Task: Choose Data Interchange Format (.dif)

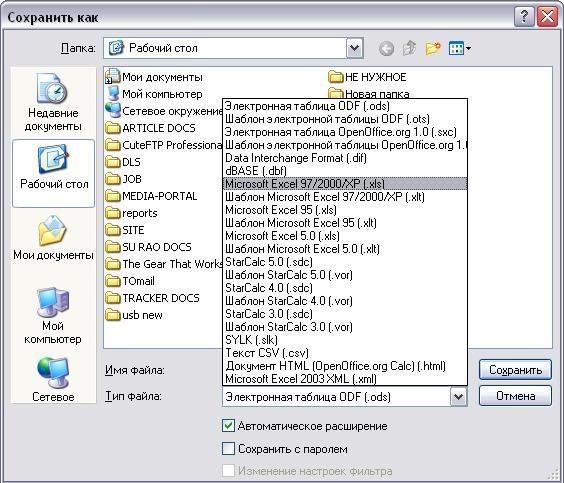Action: point(345,158)
